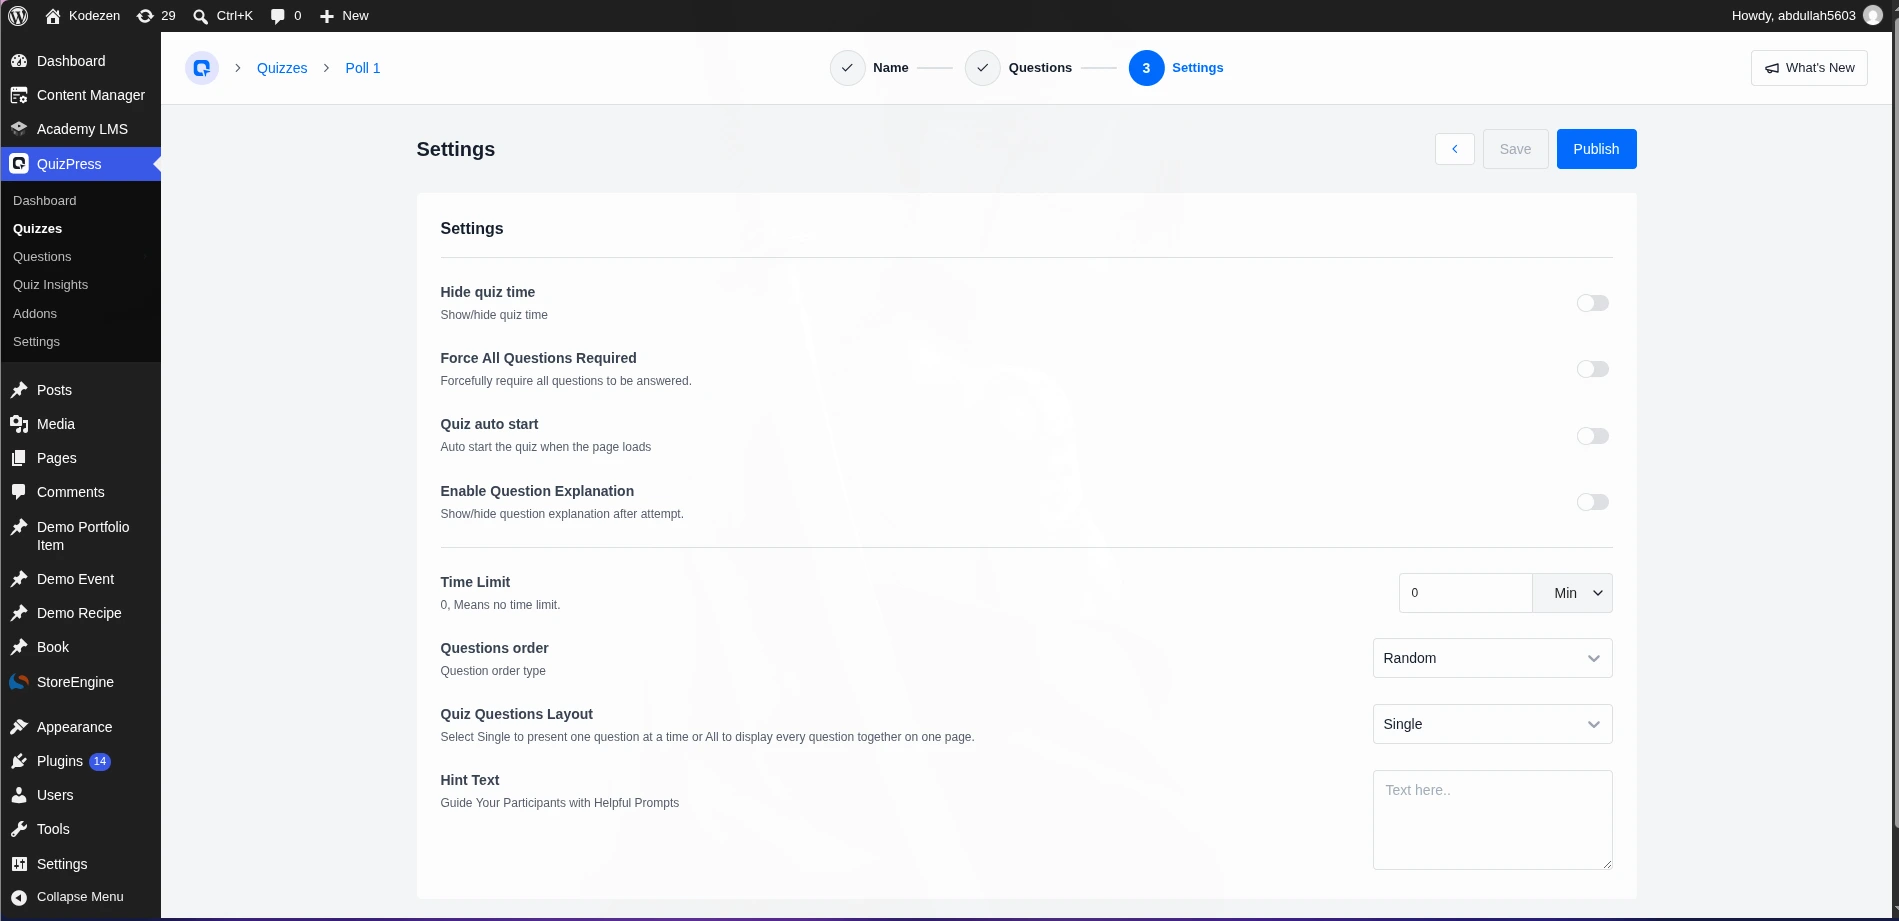Open the Min time unit dropdown
The width and height of the screenshot is (1899, 921).
click(1572, 593)
